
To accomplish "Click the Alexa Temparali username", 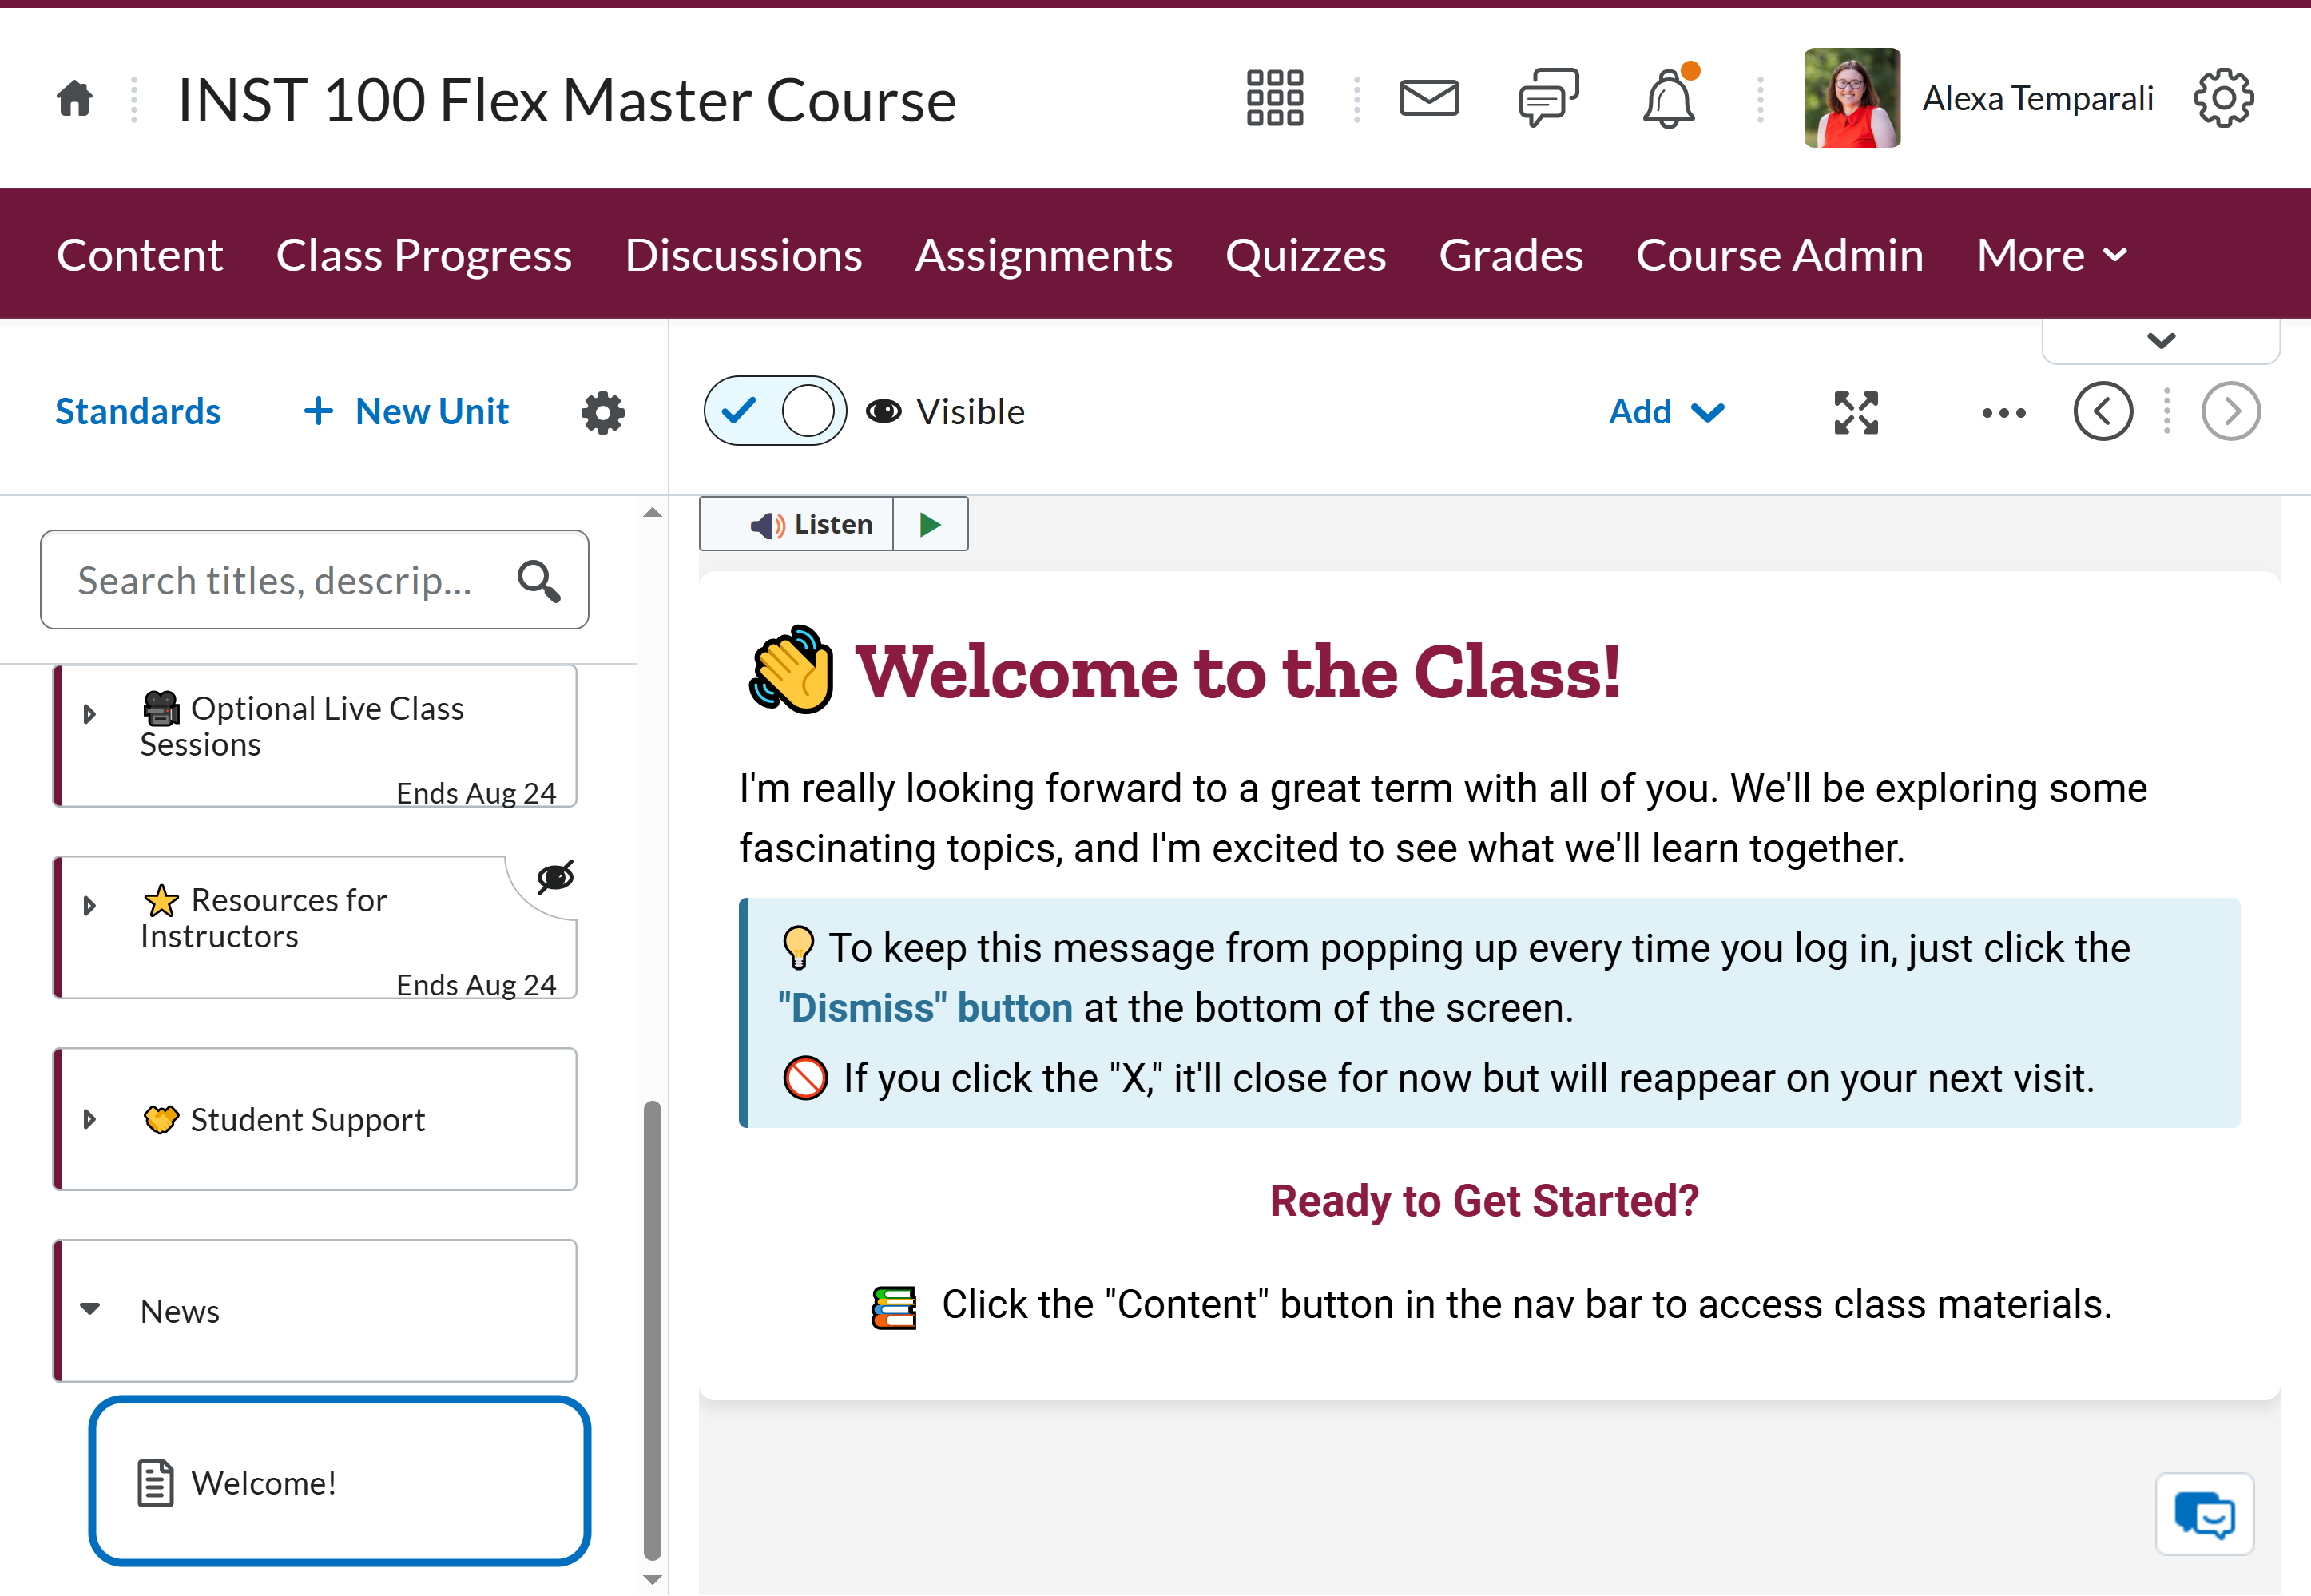I will click(x=2037, y=99).
